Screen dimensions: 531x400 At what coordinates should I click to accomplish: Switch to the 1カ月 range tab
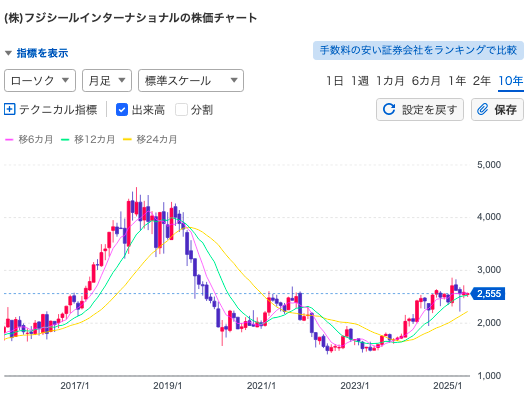tap(390, 81)
